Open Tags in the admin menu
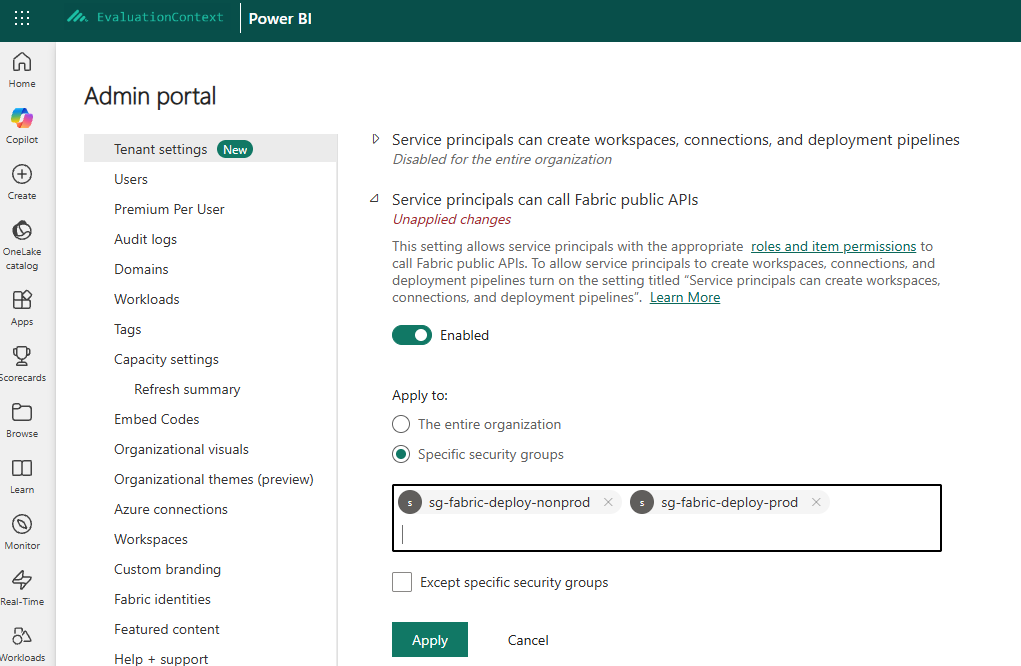1021x666 pixels. (x=128, y=329)
